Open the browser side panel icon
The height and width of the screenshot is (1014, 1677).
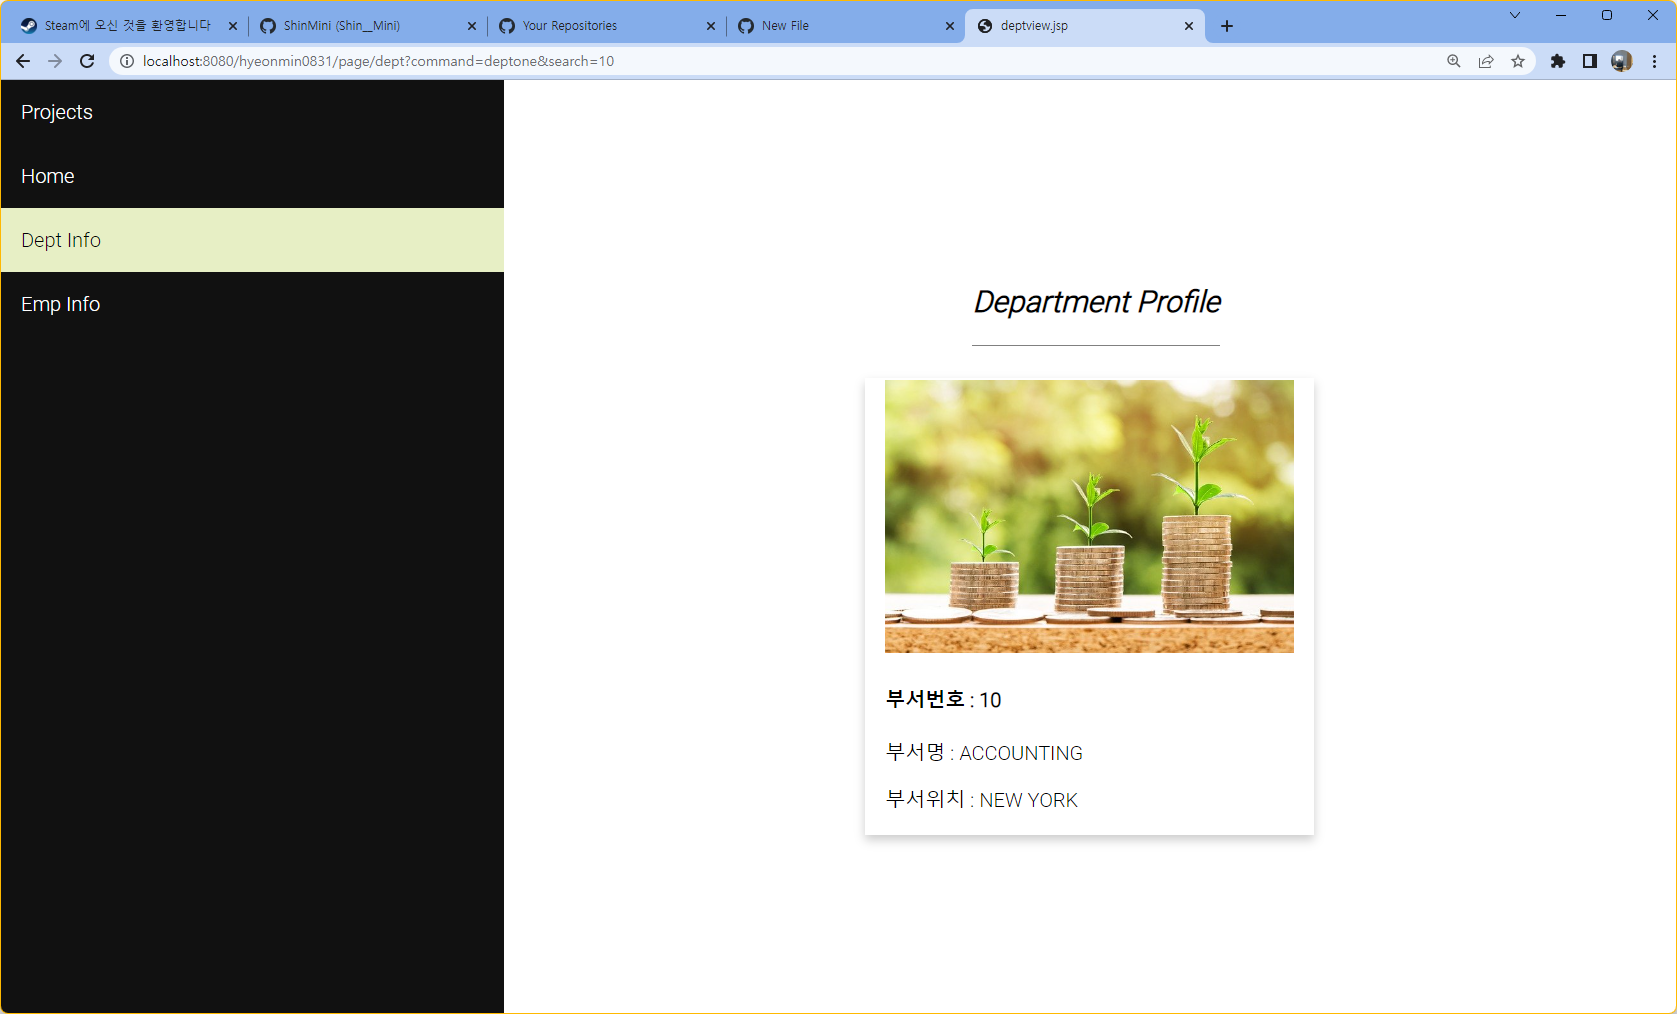pos(1590,61)
